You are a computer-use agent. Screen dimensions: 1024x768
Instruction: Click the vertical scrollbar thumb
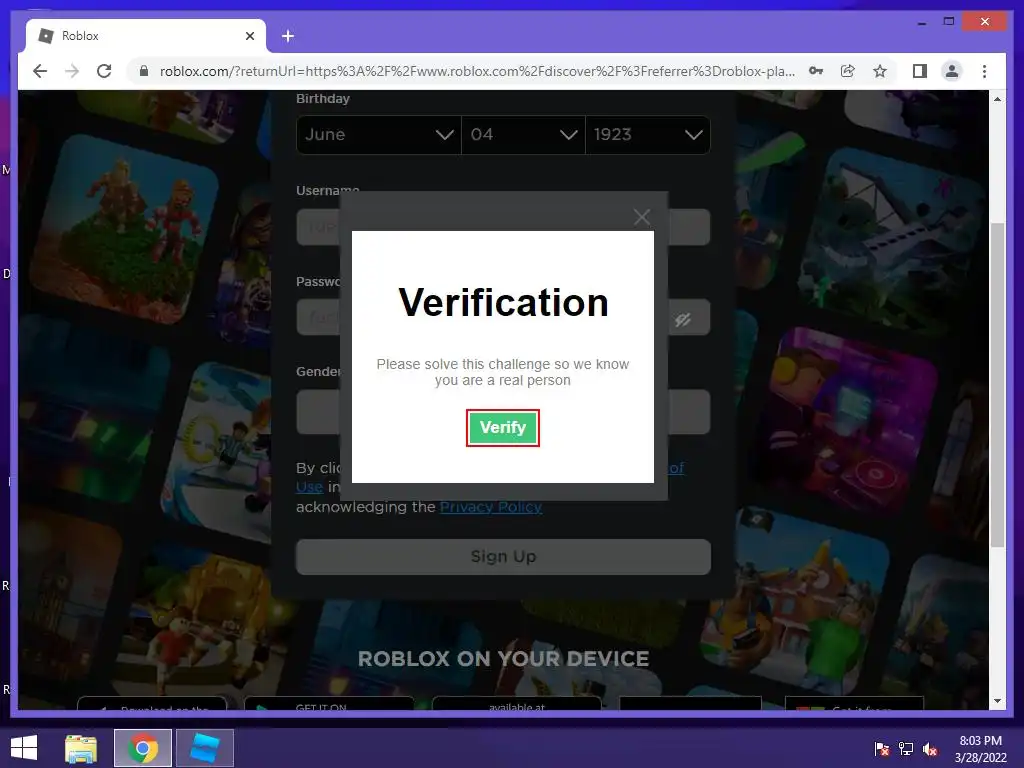997,385
